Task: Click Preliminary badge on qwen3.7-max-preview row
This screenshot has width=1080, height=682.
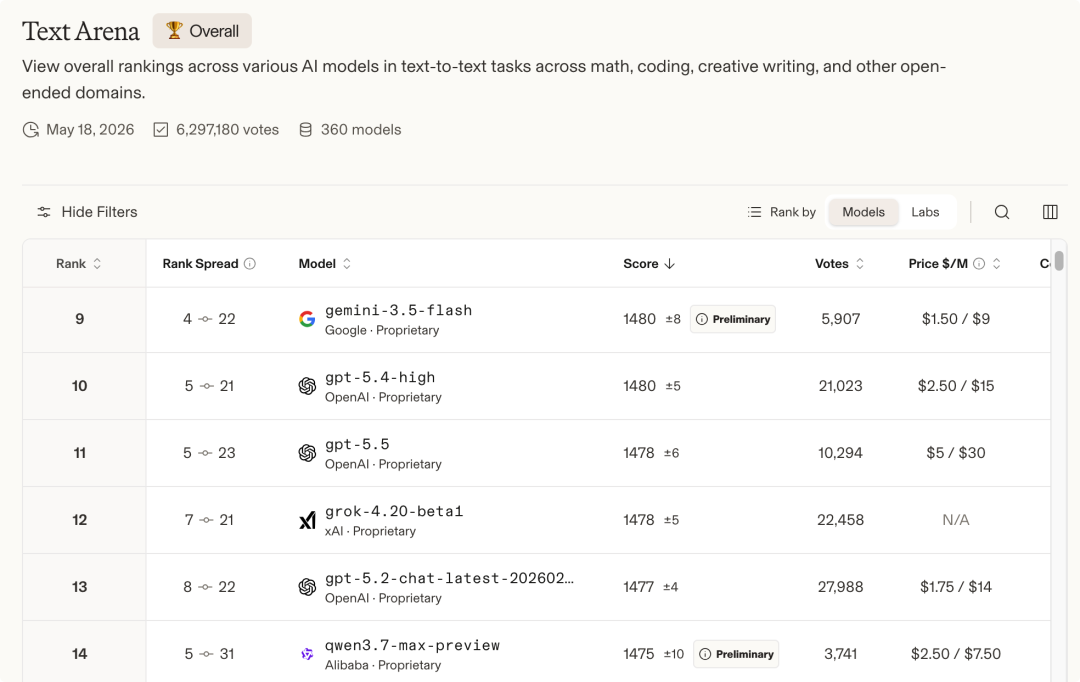Action: tap(736, 654)
